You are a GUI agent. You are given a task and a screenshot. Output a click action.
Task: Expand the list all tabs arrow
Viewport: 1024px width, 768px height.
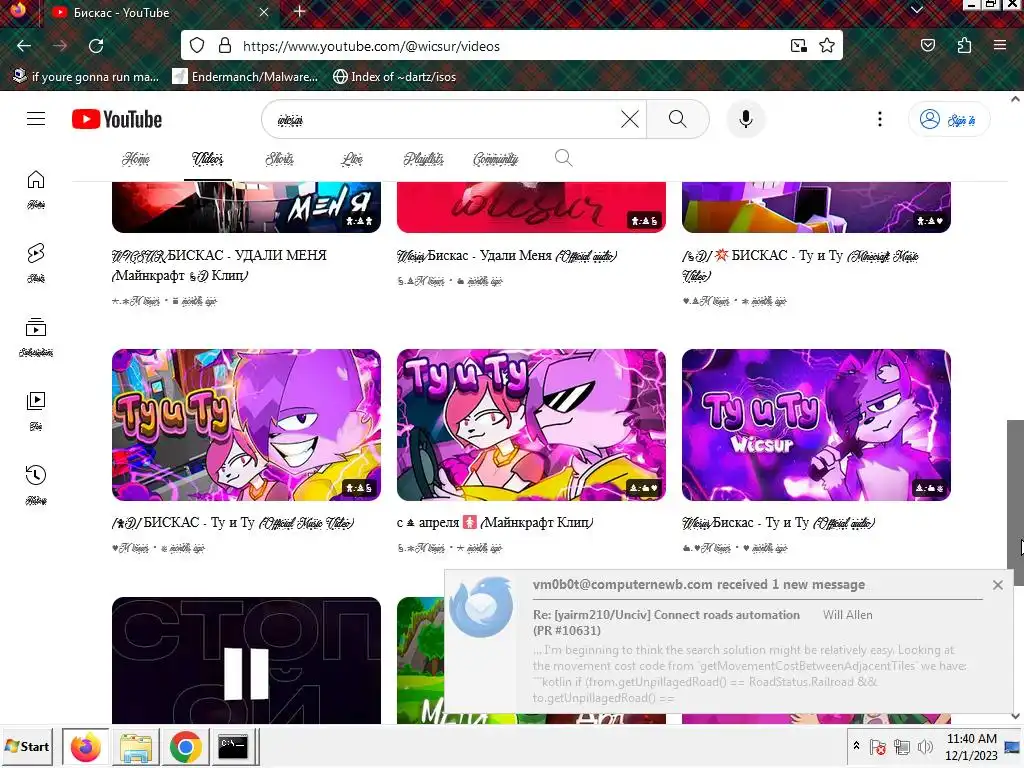pyautogui.click(x=917, y=10)
